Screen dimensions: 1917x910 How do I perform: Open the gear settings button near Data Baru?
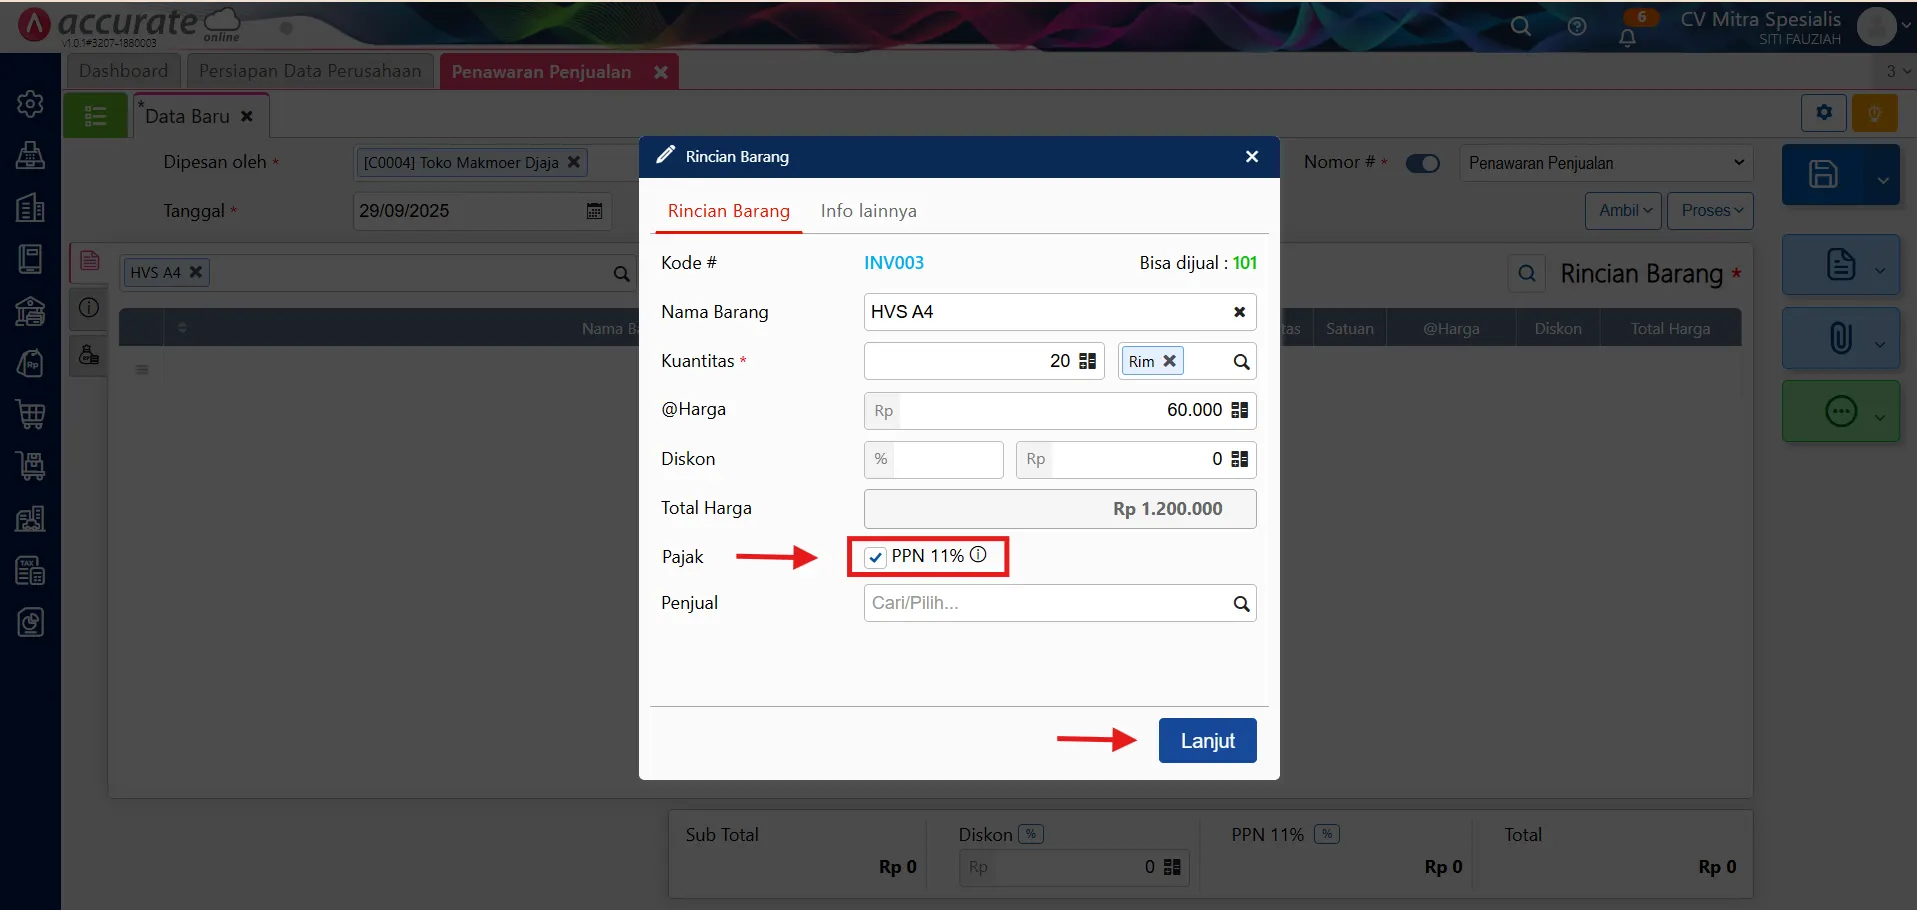pos(1823,113)
